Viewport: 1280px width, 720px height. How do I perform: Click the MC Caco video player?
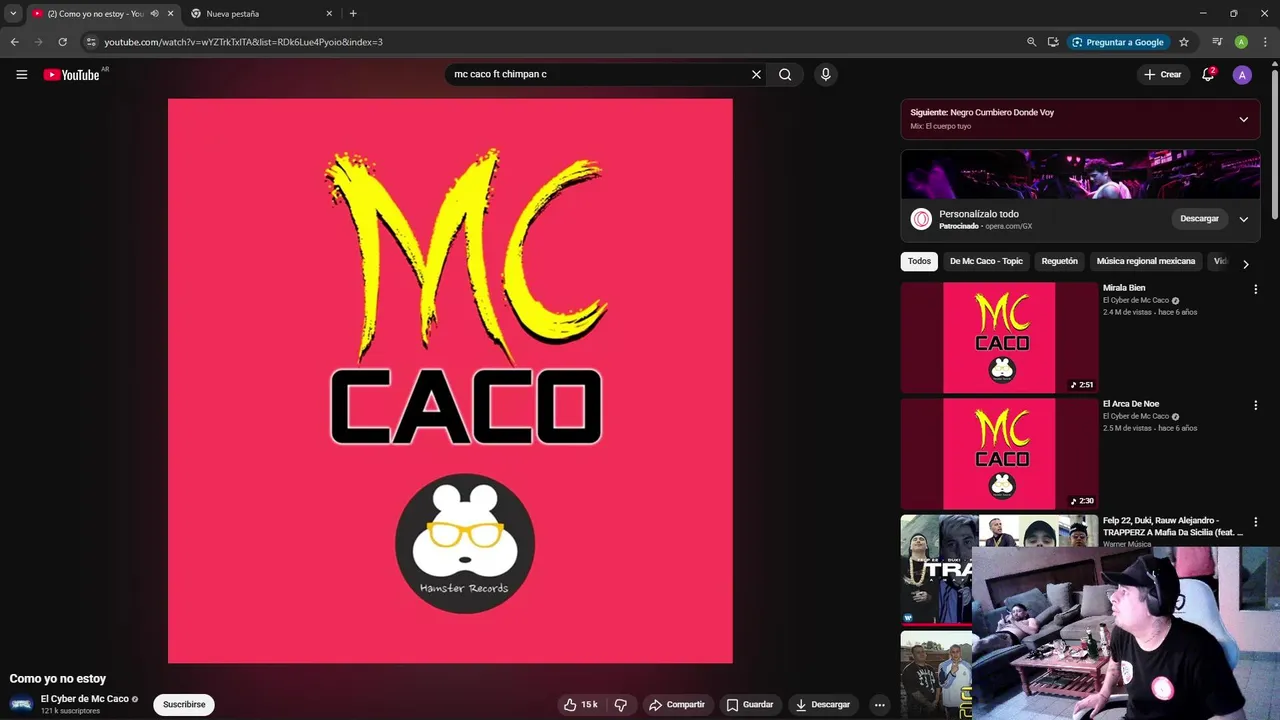pos(450,380)
